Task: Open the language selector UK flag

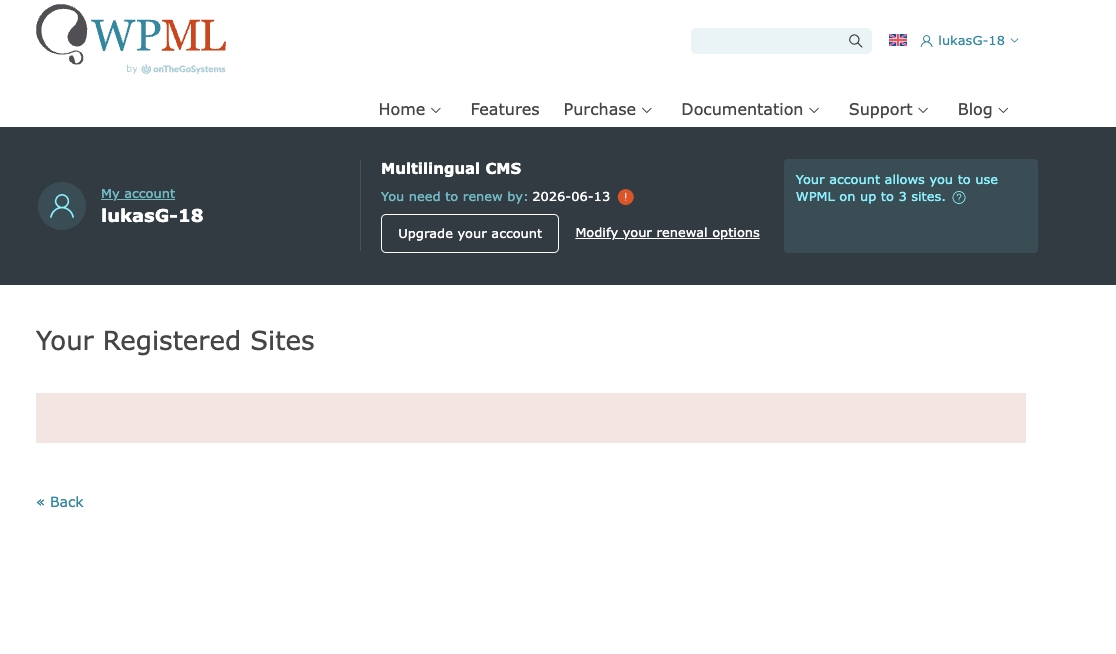Action: point(897,41)
